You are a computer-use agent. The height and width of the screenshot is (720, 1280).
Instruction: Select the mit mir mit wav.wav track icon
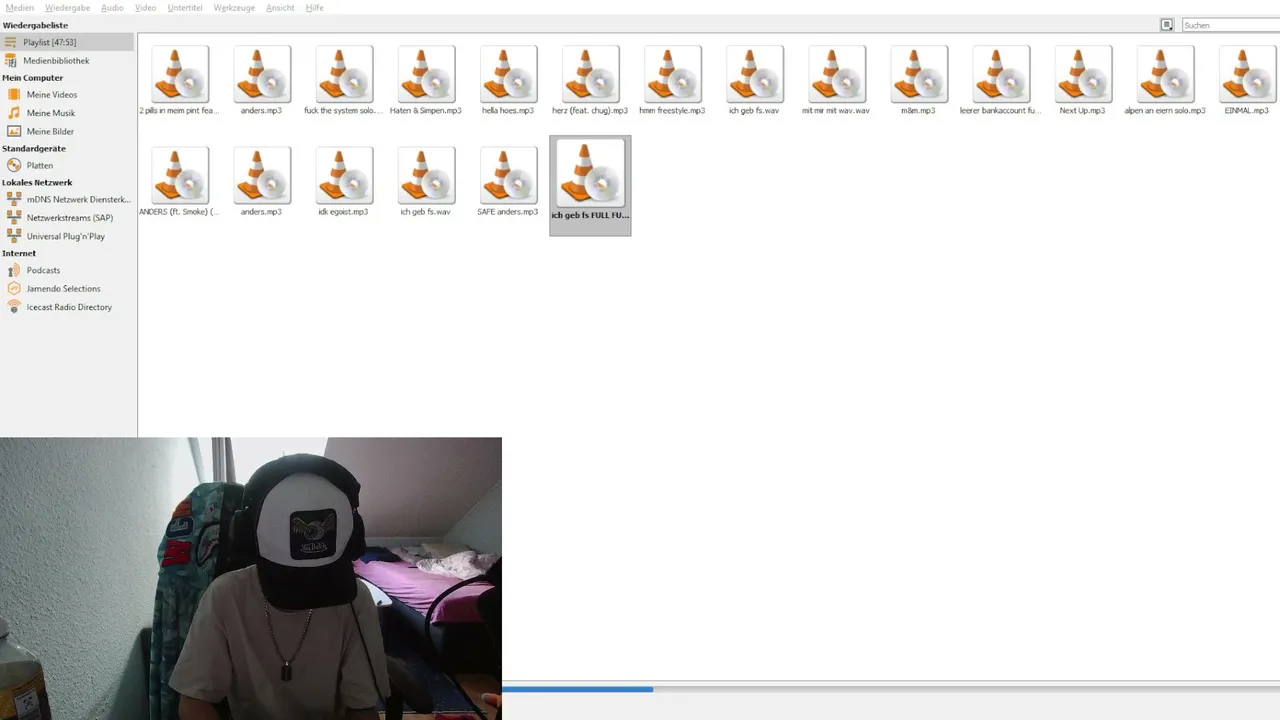pos(837,74)
